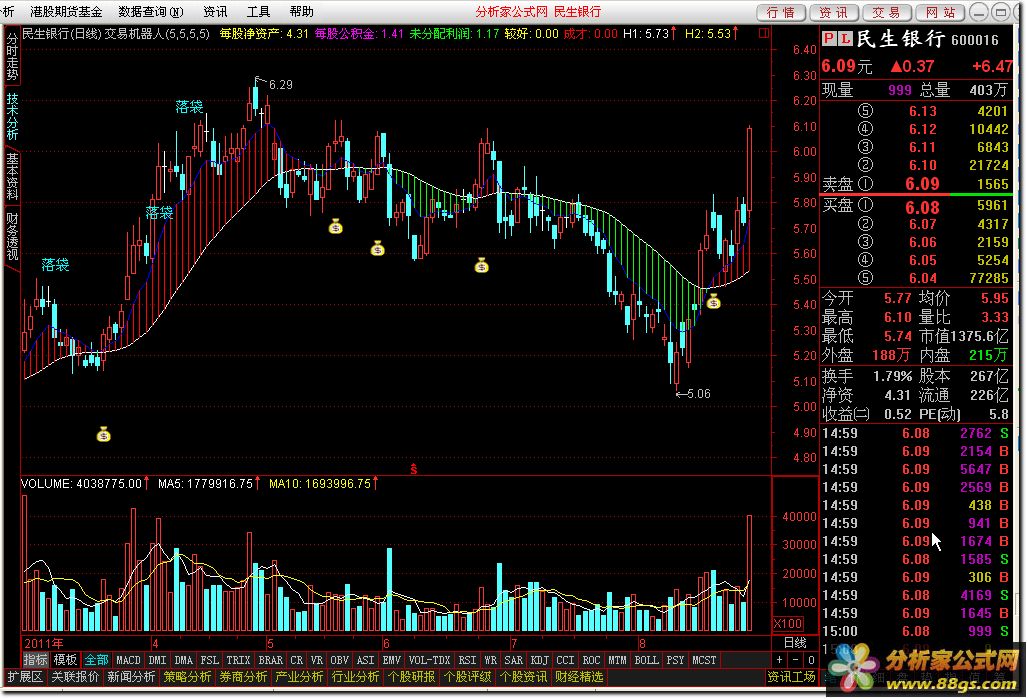This screenshot has width=1028, height=699.
Task: Apply the KDJ indicator
Action: 539,660
